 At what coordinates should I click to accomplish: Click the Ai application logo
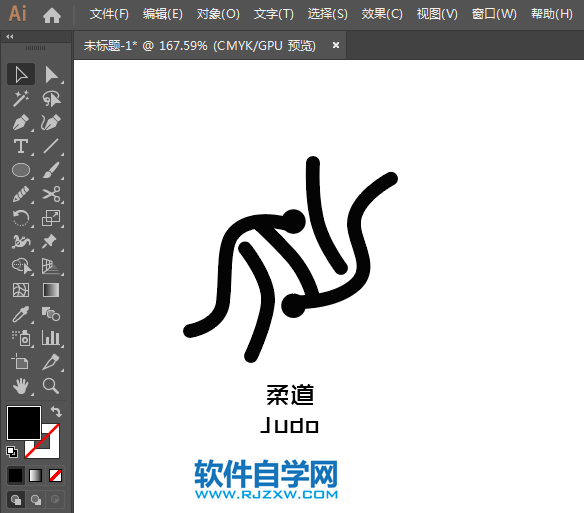18,14
